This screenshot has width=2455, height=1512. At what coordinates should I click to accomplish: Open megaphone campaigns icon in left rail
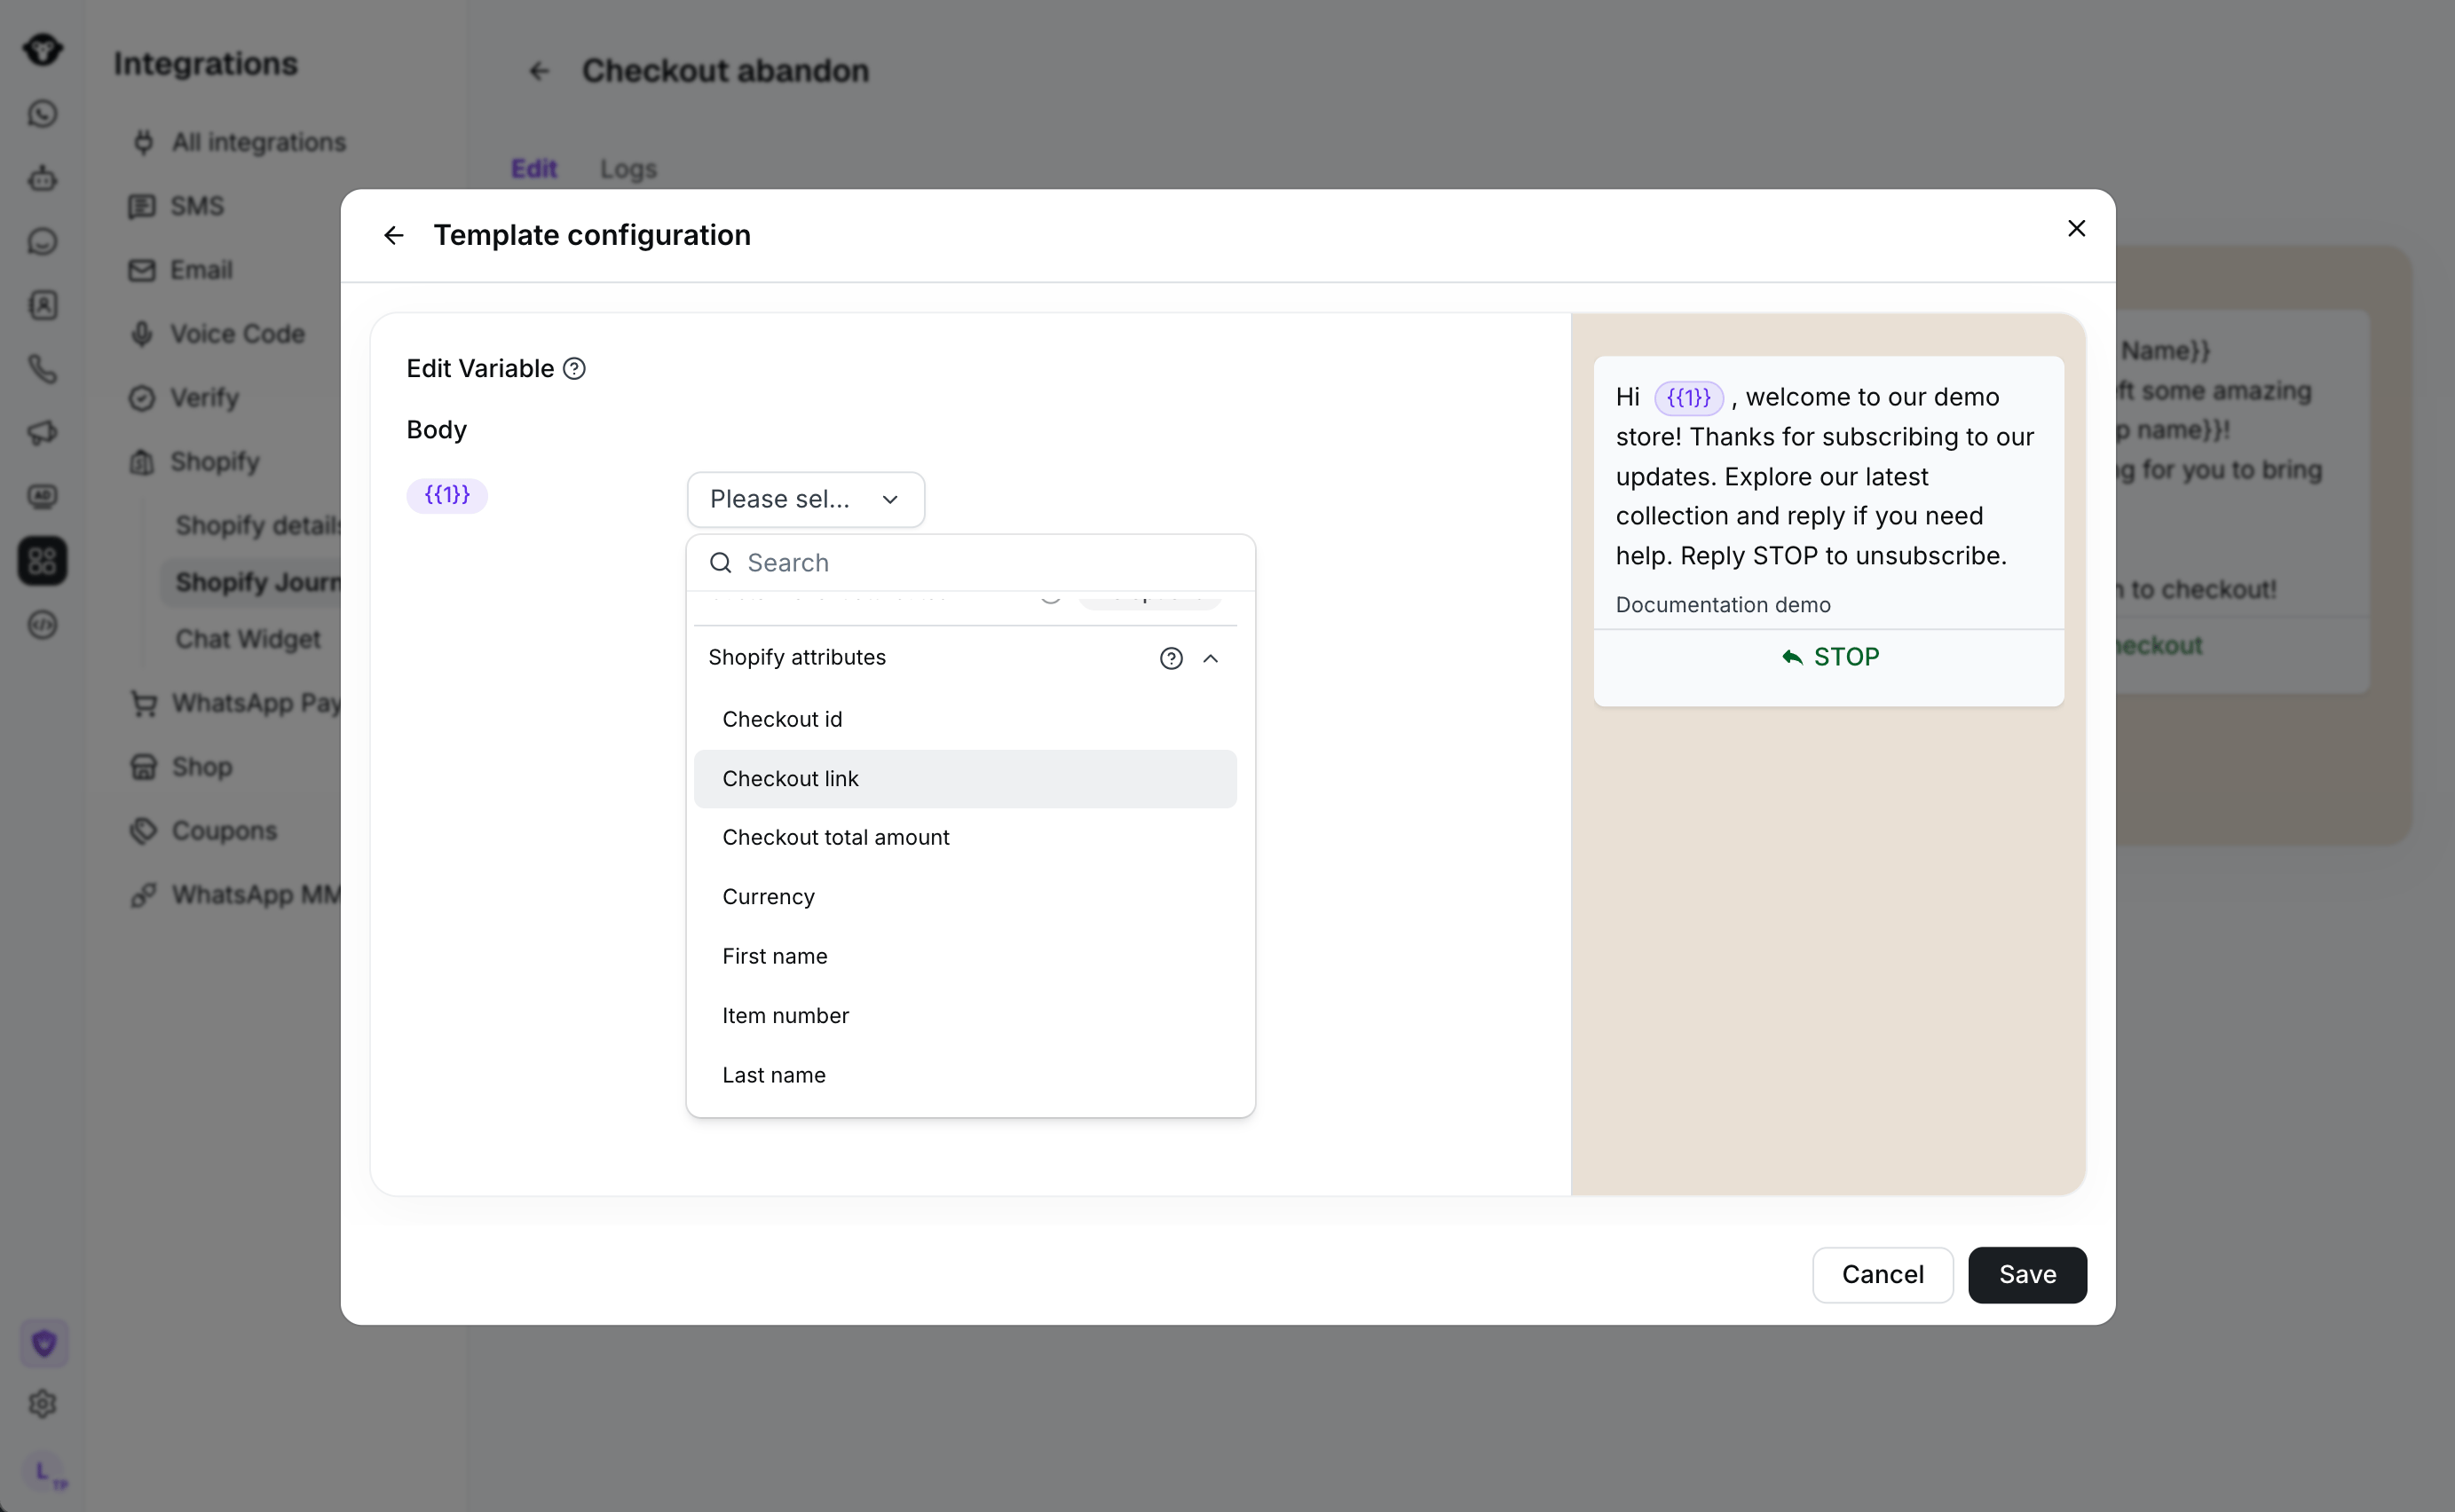tap(42, 433)
